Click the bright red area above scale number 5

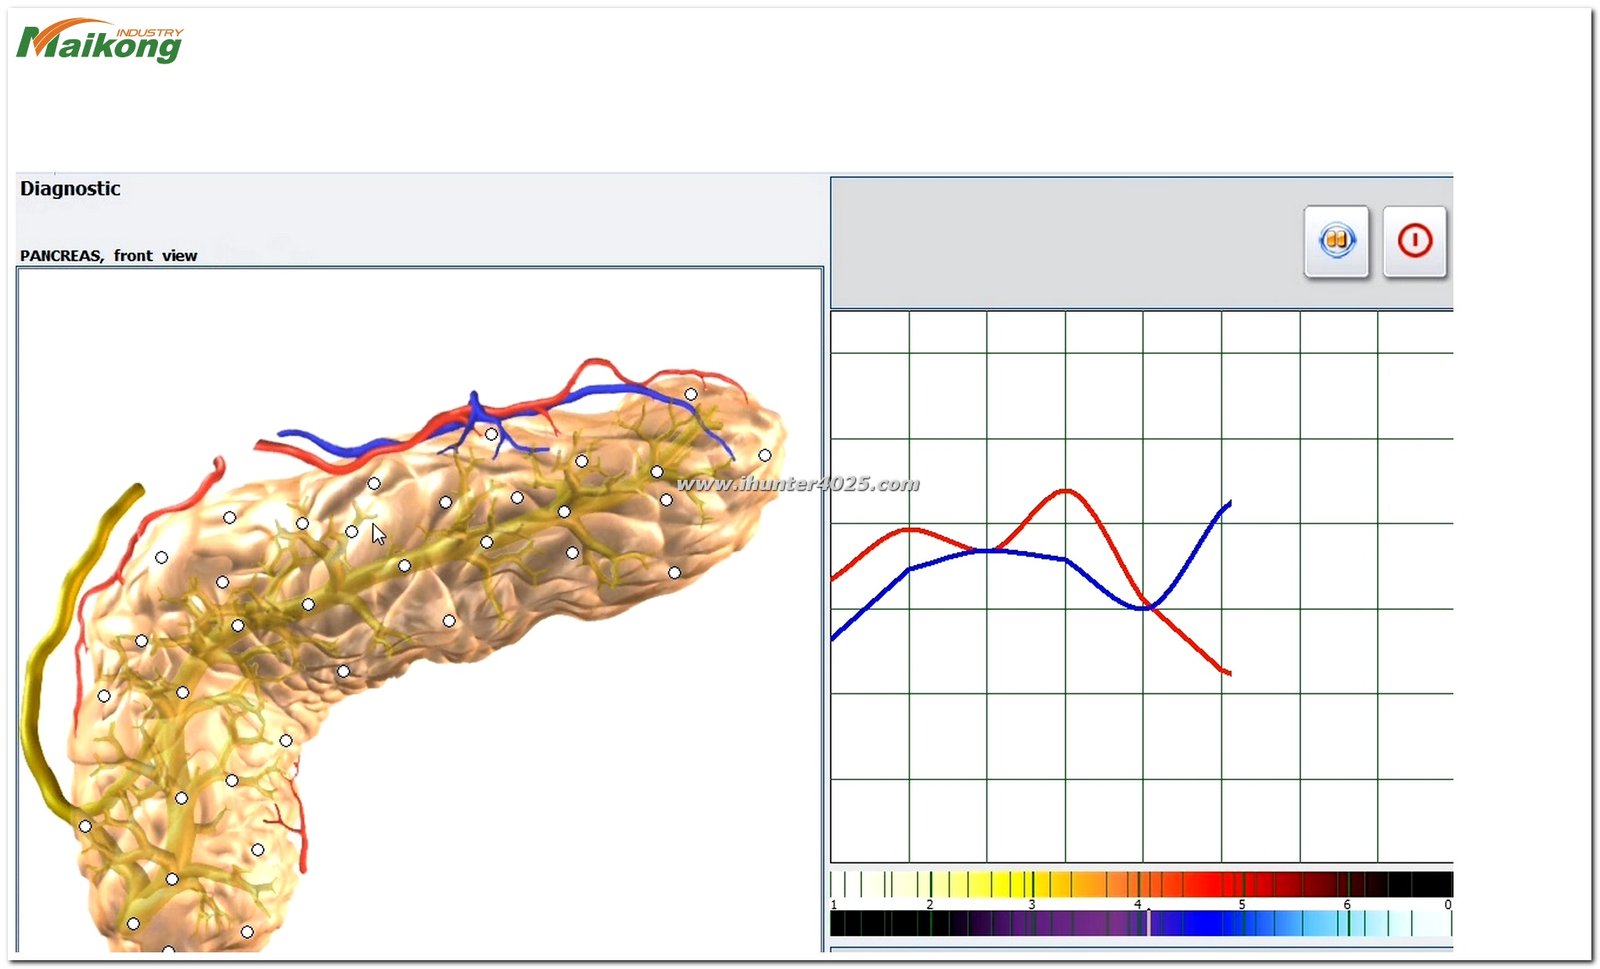coord(1240,884)
